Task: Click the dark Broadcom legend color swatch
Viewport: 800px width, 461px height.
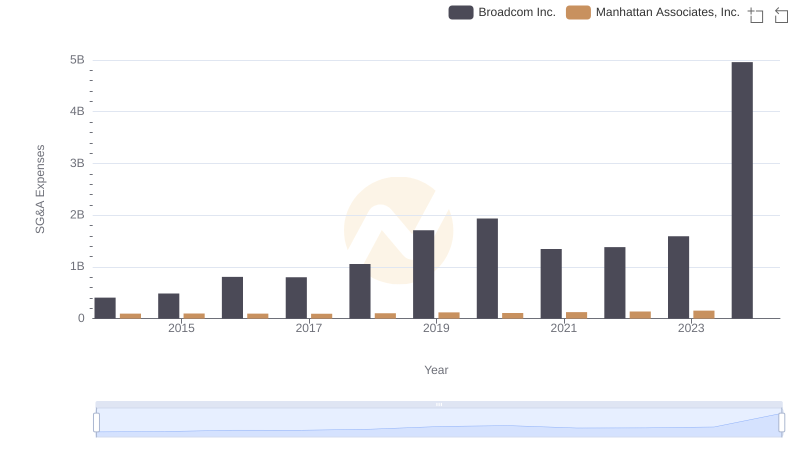Action: [461, 12]
